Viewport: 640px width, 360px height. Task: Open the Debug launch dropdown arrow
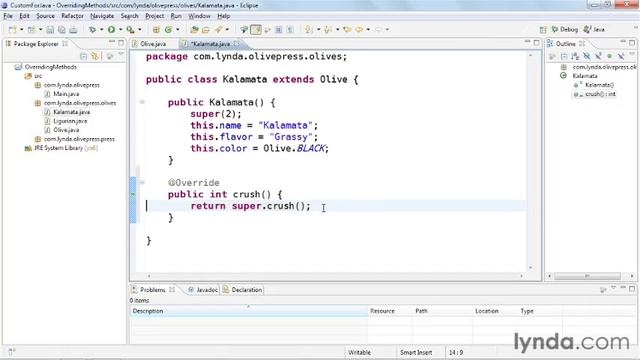click(101, 29)
